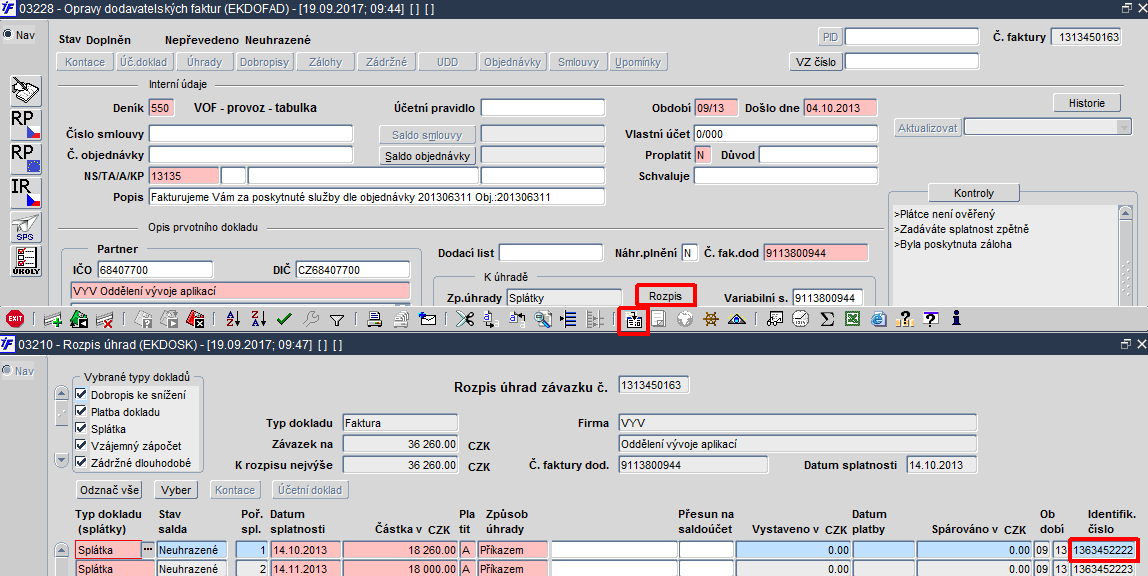Click the 'Odznač vše' button

(x=109, y=490)
